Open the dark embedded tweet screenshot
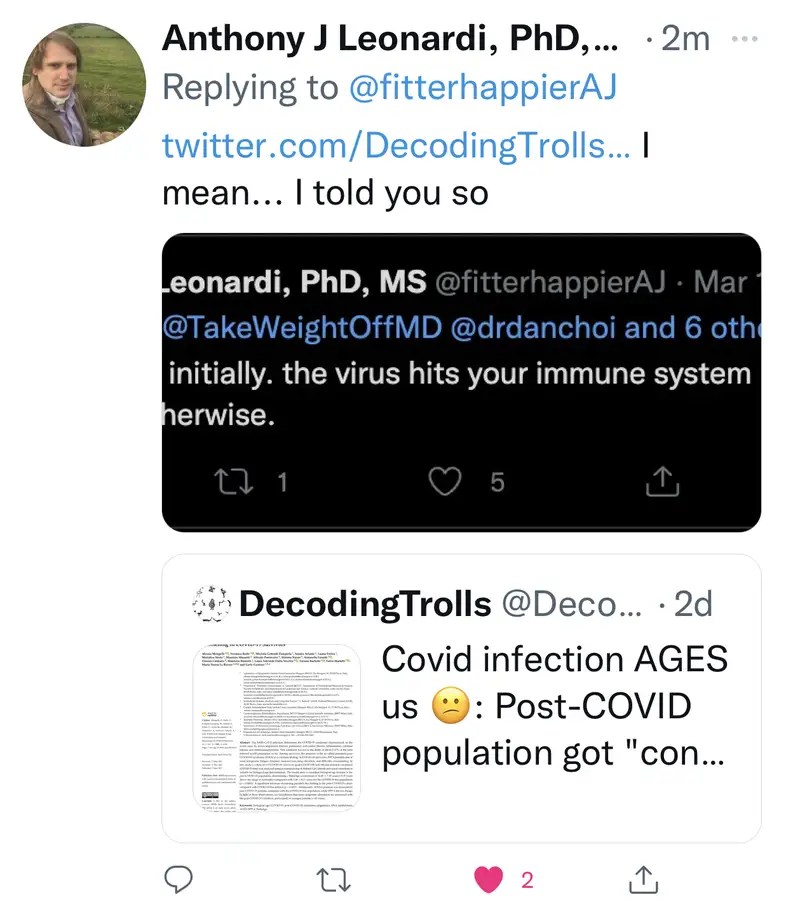 click(x=461, y=380)
